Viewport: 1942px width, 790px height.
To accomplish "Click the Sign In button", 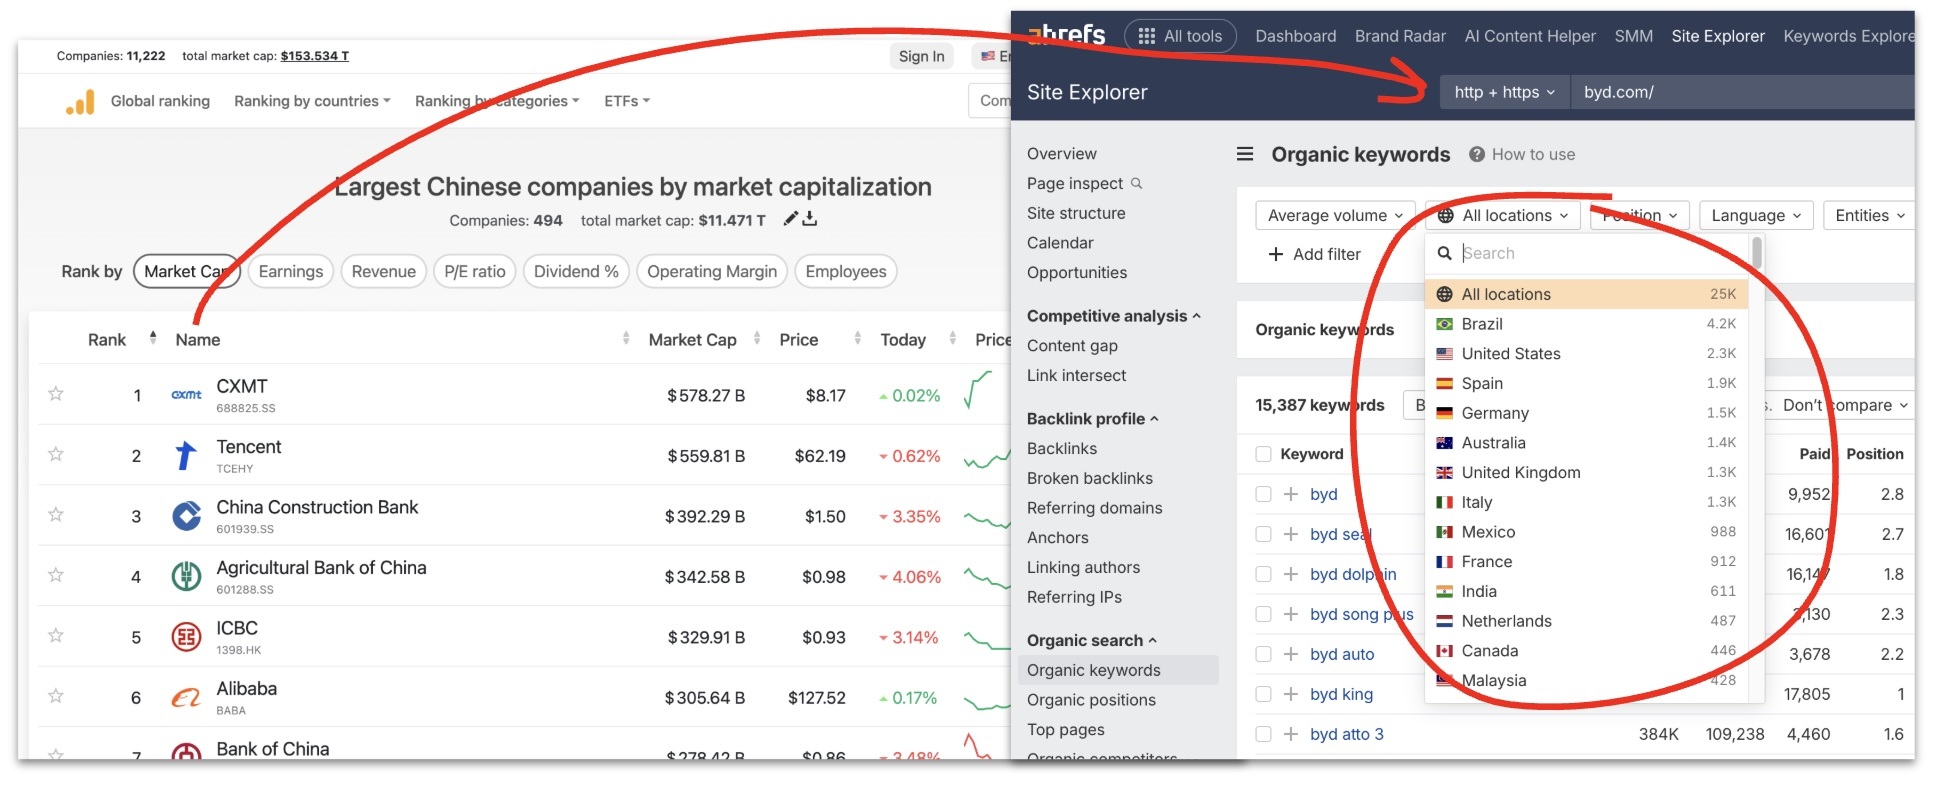I will (x=921, y=56).
